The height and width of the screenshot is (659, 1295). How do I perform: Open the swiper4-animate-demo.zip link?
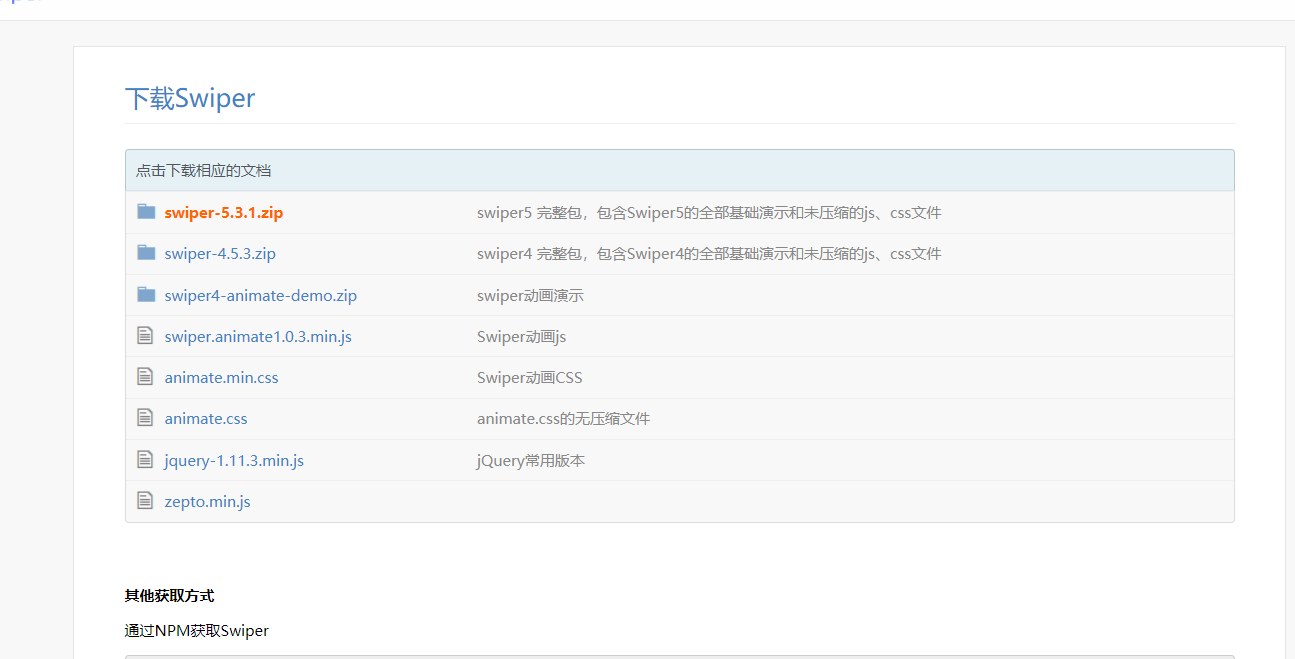261,296
